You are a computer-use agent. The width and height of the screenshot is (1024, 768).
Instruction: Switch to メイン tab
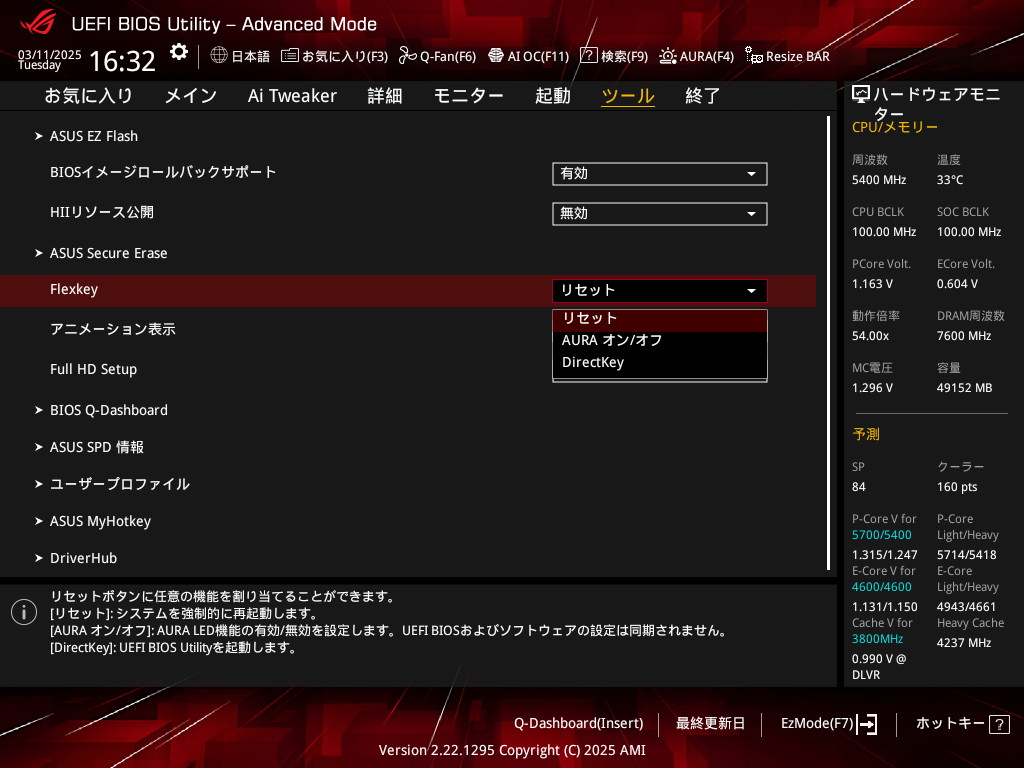pos(191,96)
